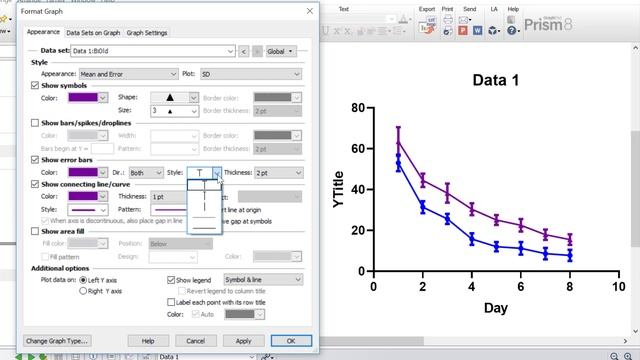Viewport: 640px width, 360px height.
Task: Open connecting line Color purple swatch
Action: [x=88, y=197]
